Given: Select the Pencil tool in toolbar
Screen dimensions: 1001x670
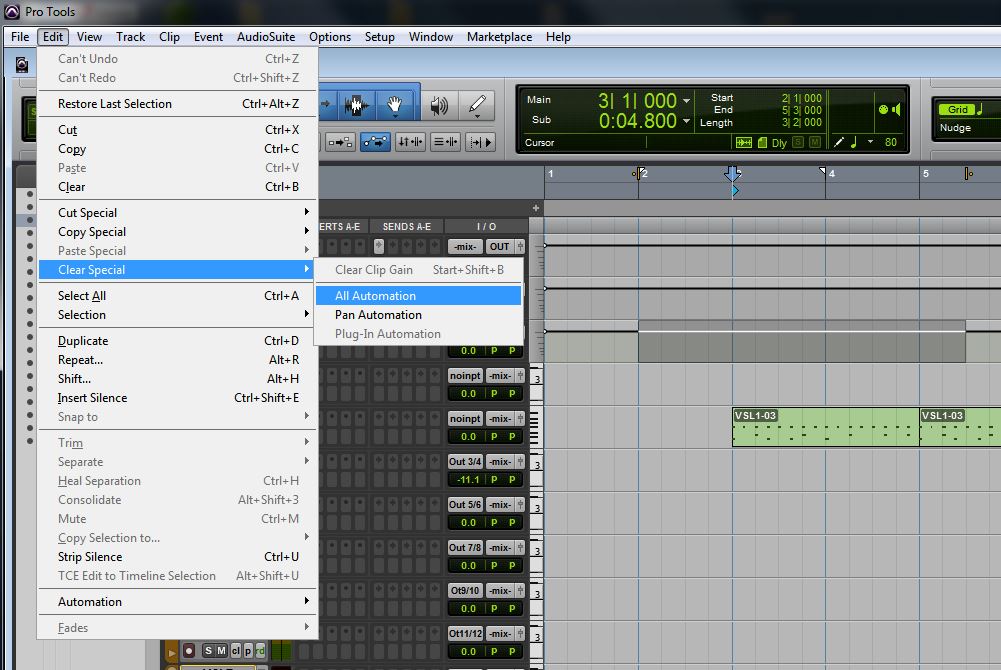Looking at the screenshot, I should point(477,105).
